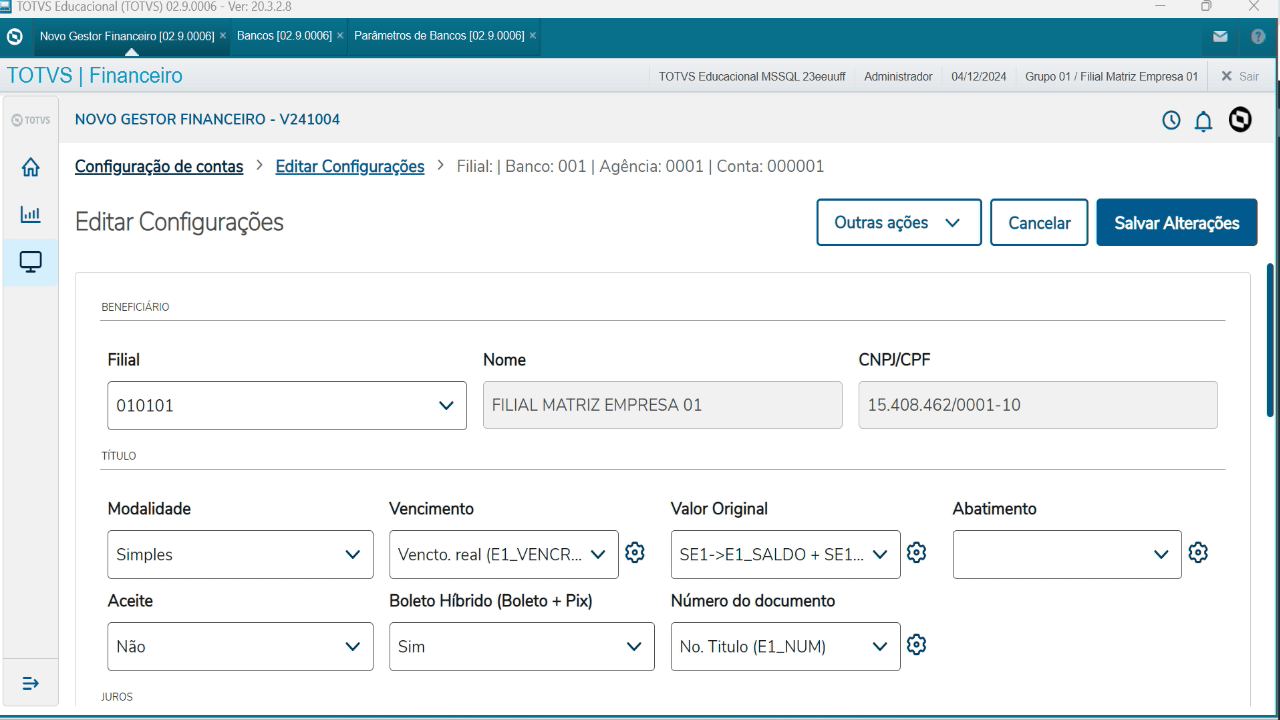Open the Número do documento dropdown
This screenshot has width=1280, height=720.
[x=786, y=646]
